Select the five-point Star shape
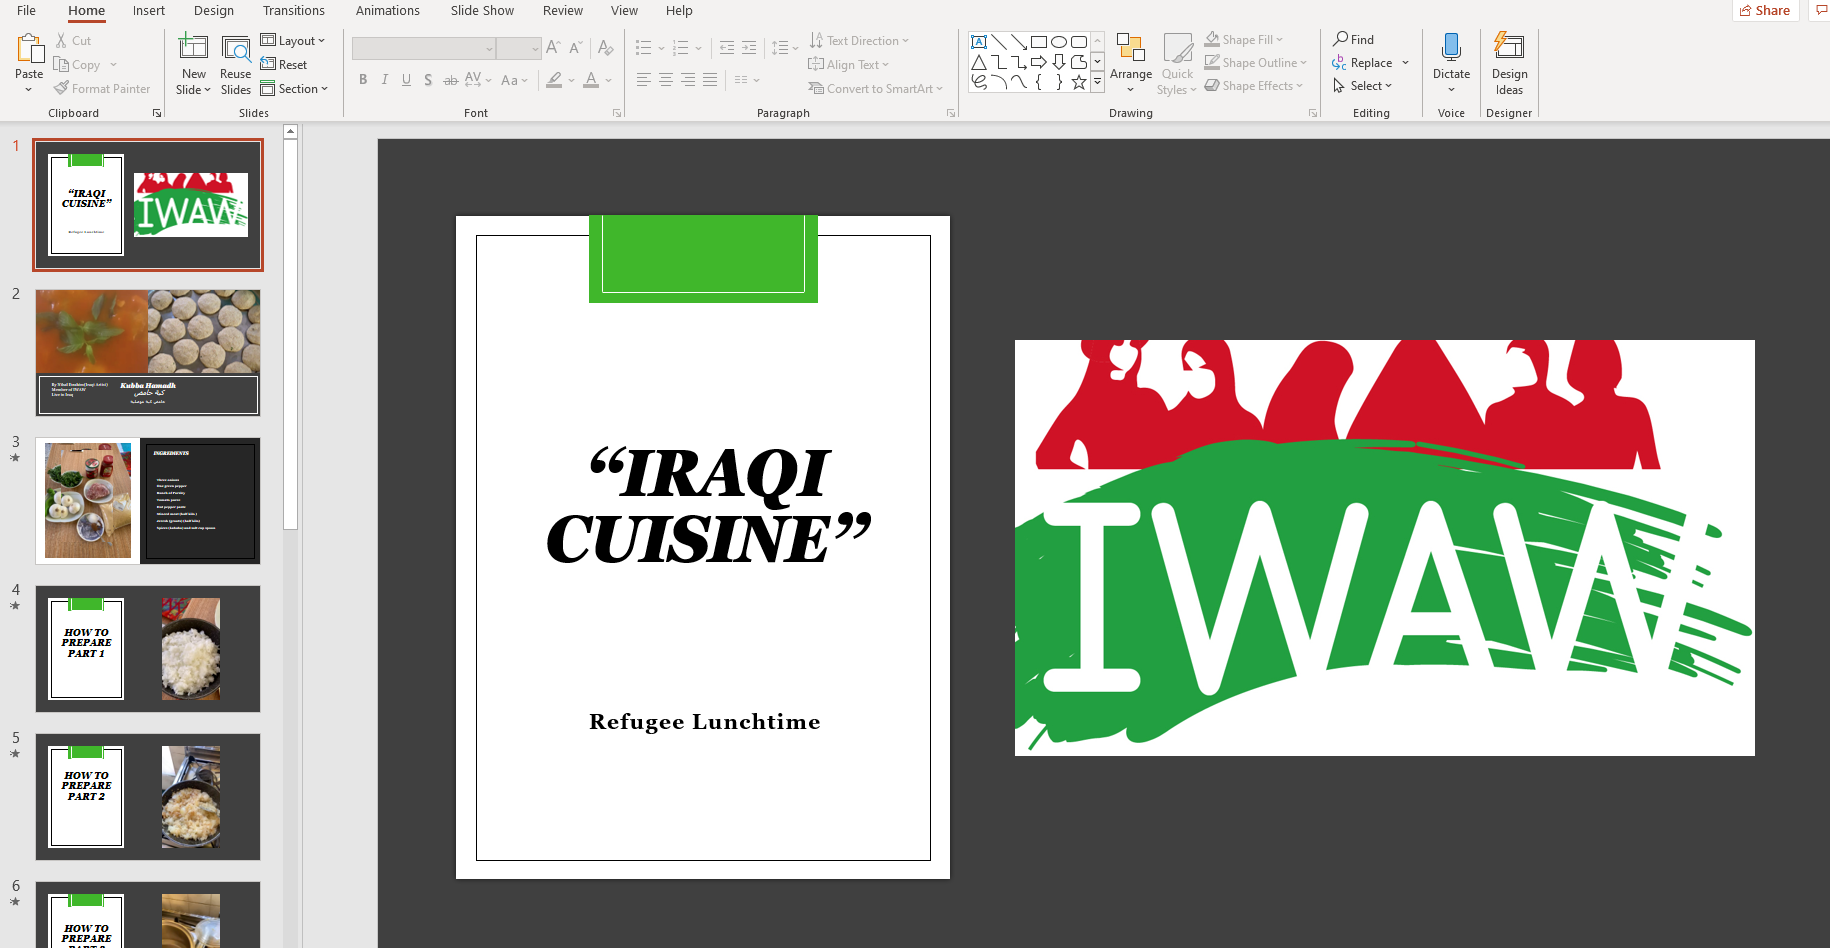This screenshot has height=948, width=1830. pos(1079,82)
